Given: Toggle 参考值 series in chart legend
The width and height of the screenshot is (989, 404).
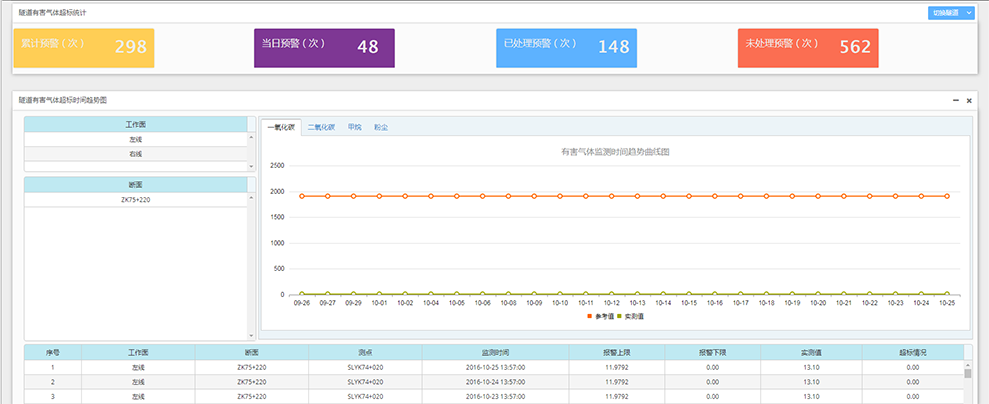Looking at the screenshot, I should 599,316.
